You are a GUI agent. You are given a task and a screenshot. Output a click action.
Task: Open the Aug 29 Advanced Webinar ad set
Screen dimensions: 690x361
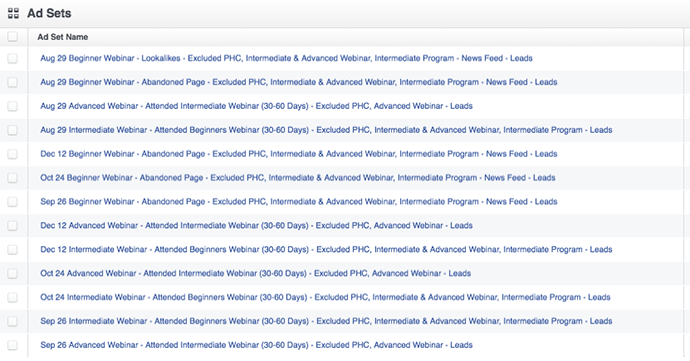tap(257, 106)
